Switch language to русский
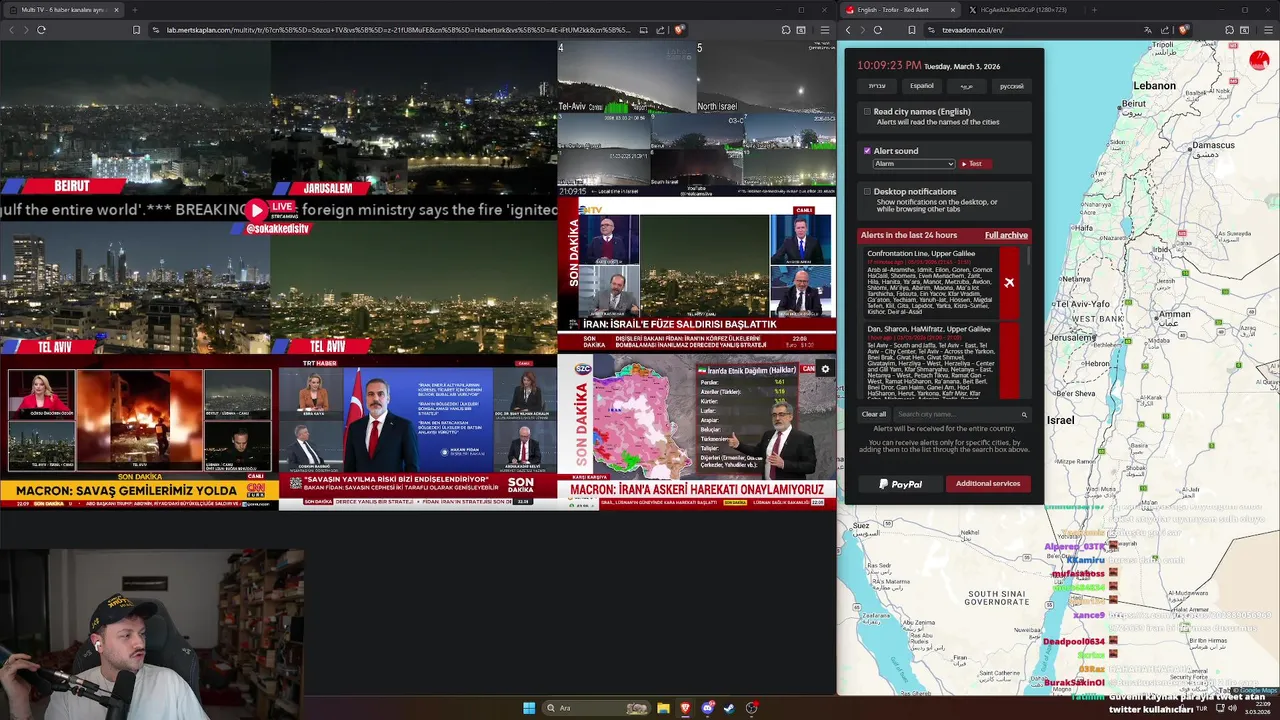Image resolution: width=1280 pixels, height=720 pixels. click(x=1012, y=86)
